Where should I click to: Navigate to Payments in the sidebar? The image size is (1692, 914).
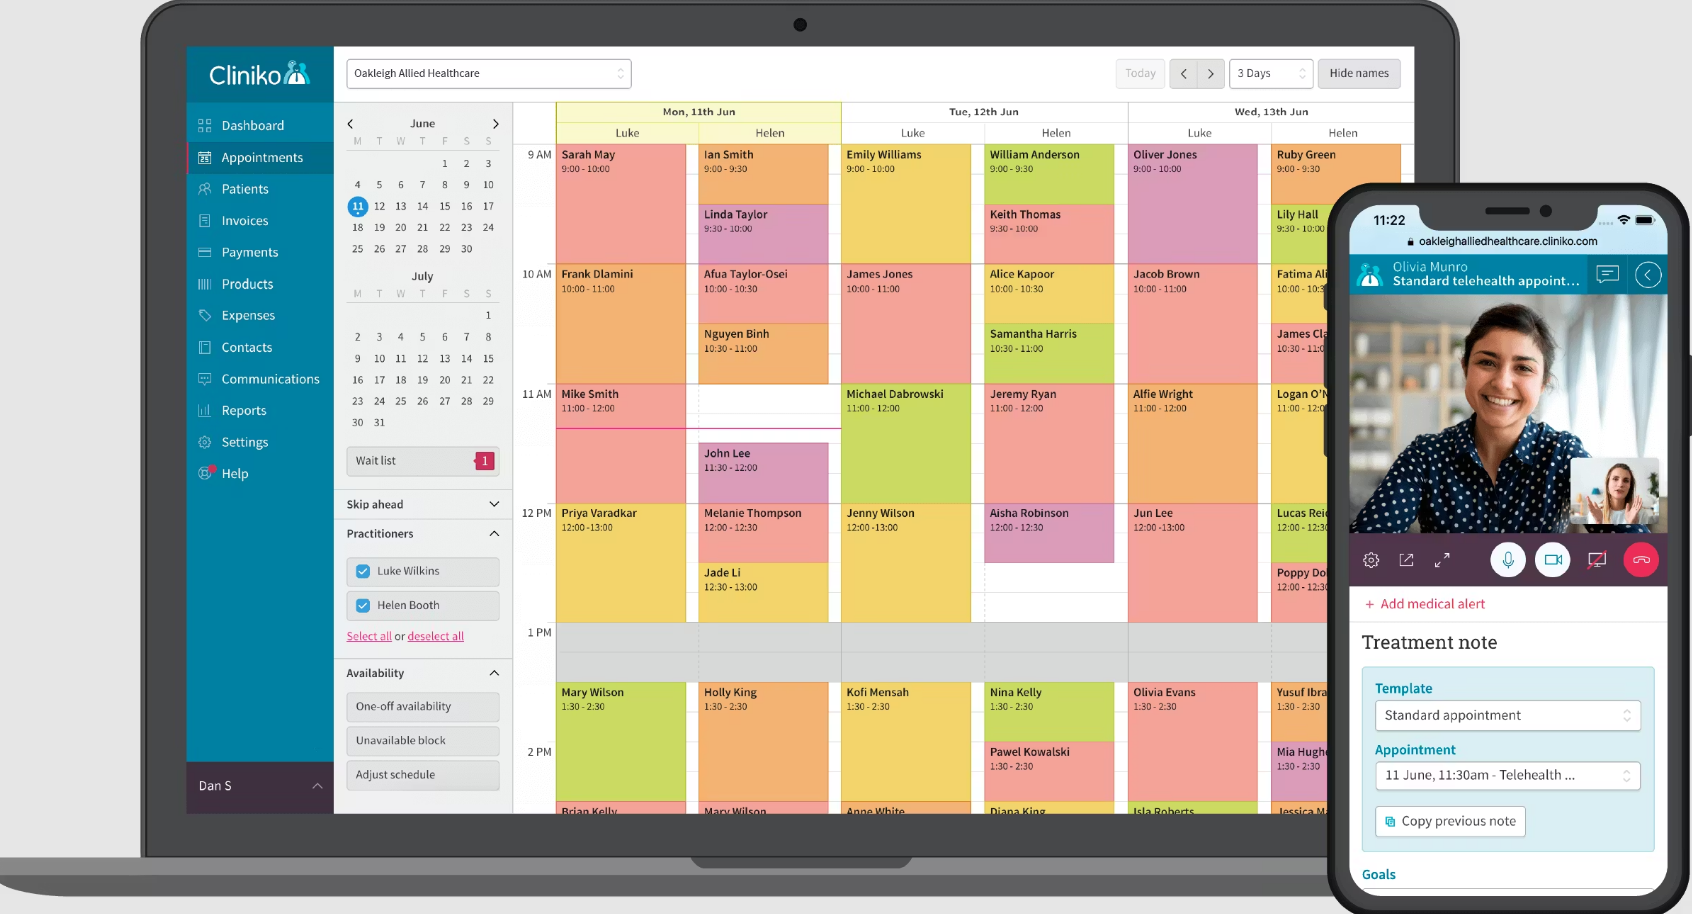pyautogui.click(x=250, y=252)
